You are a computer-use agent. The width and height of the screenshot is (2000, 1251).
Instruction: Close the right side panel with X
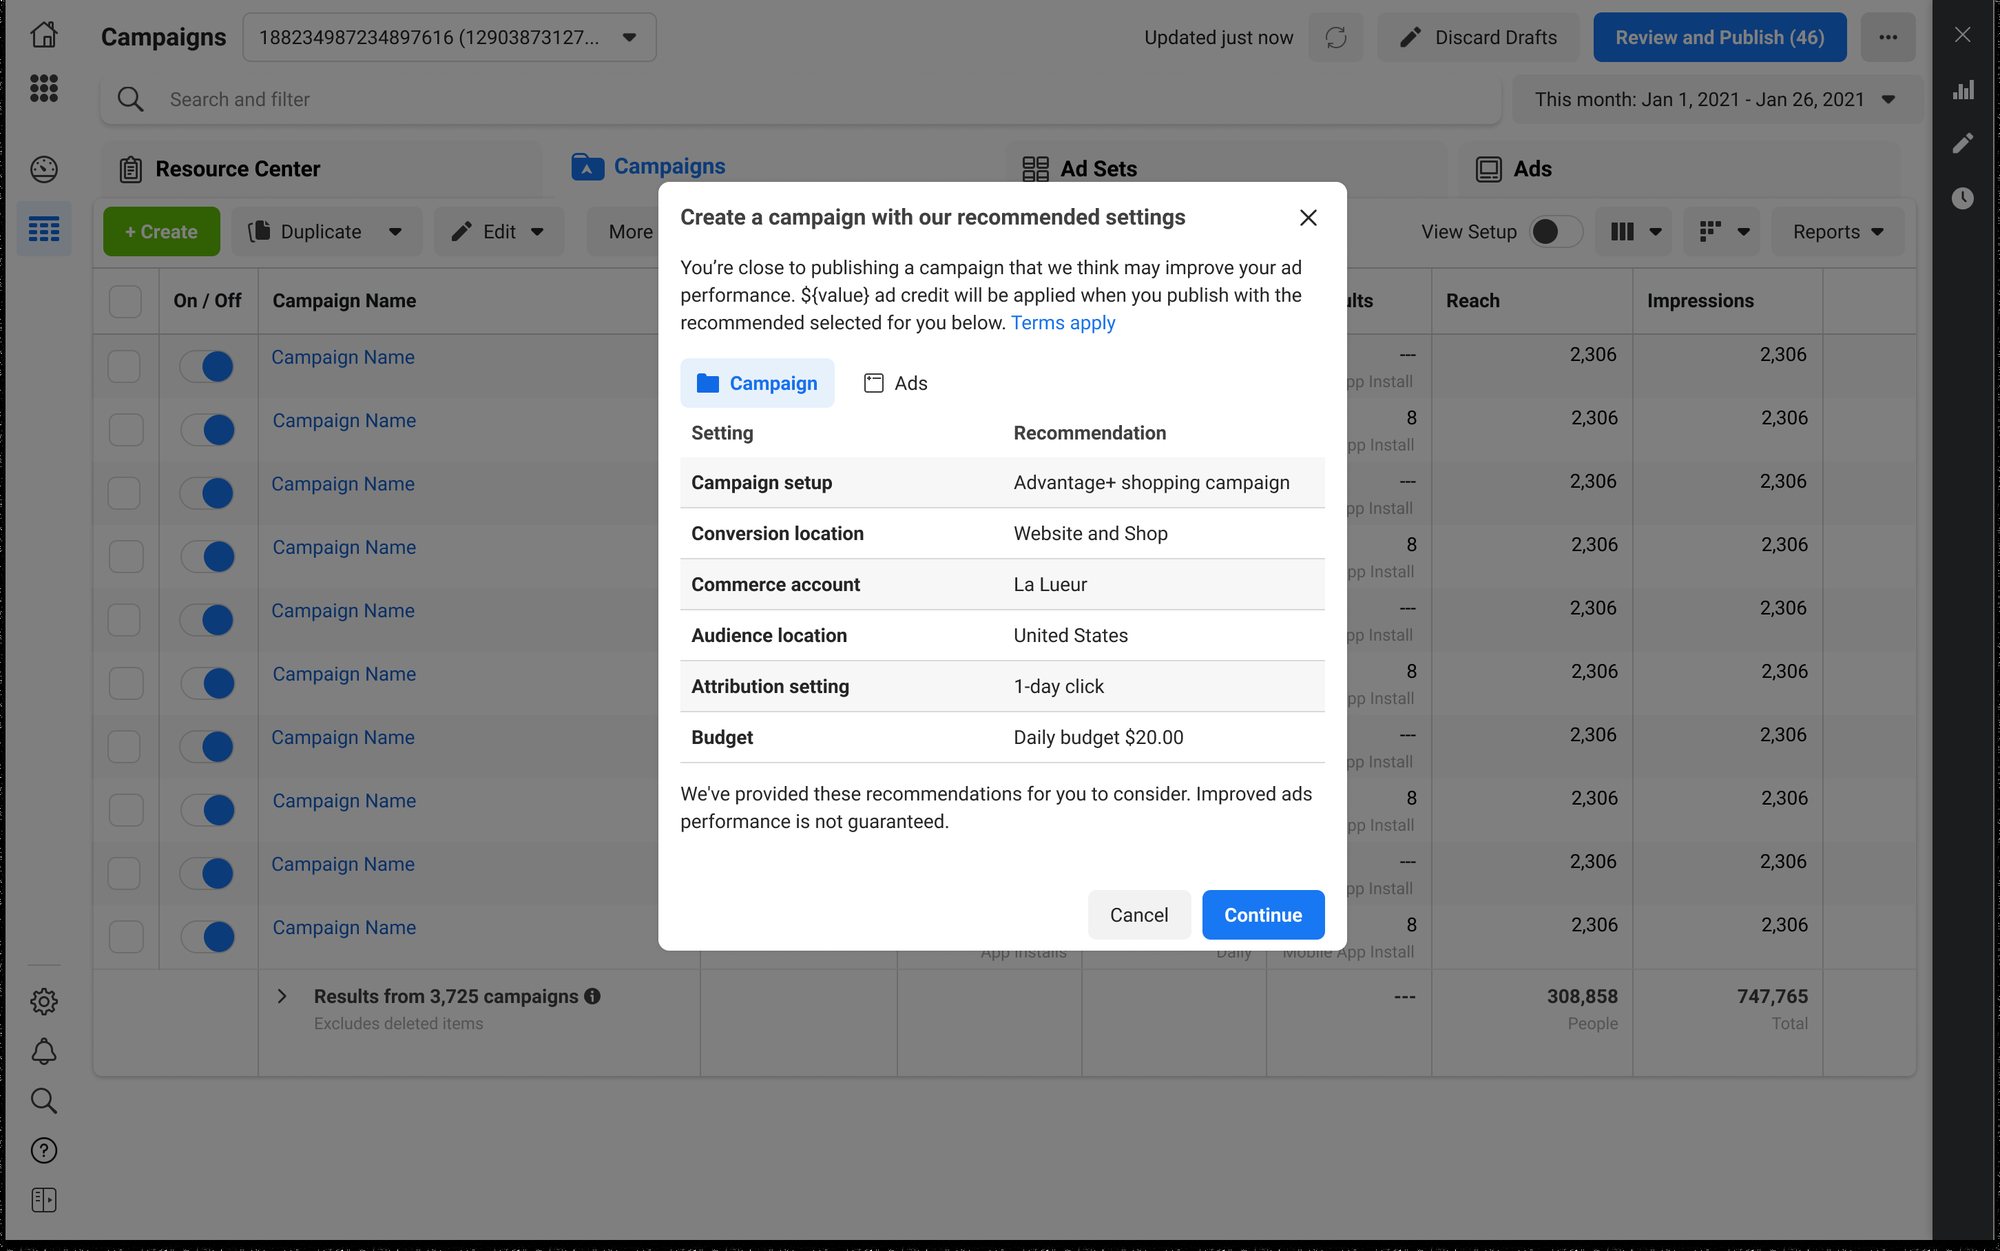(x=1963, y=35)
